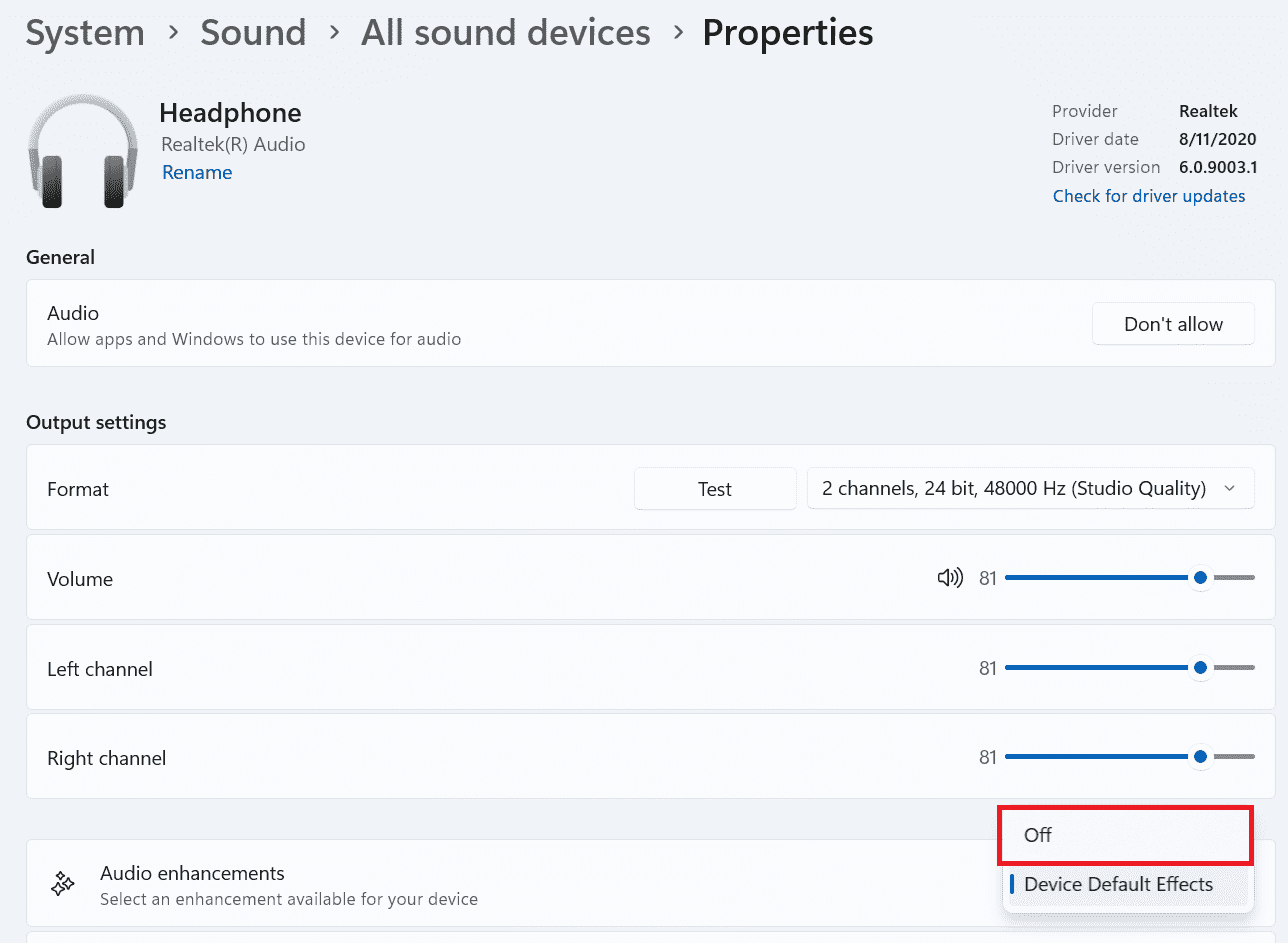
Task: Click the chevron between Sound and All sound devices
Action: point(333,33)
